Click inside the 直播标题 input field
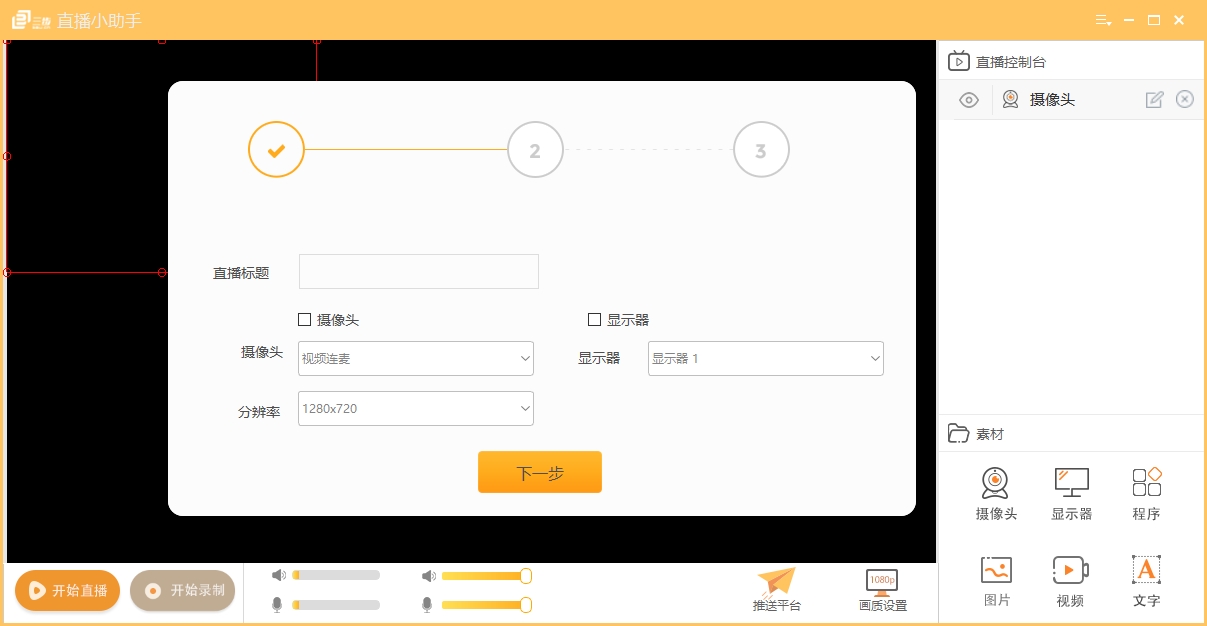This screenshot has height=626, width=1207. (x=418, y=271)
